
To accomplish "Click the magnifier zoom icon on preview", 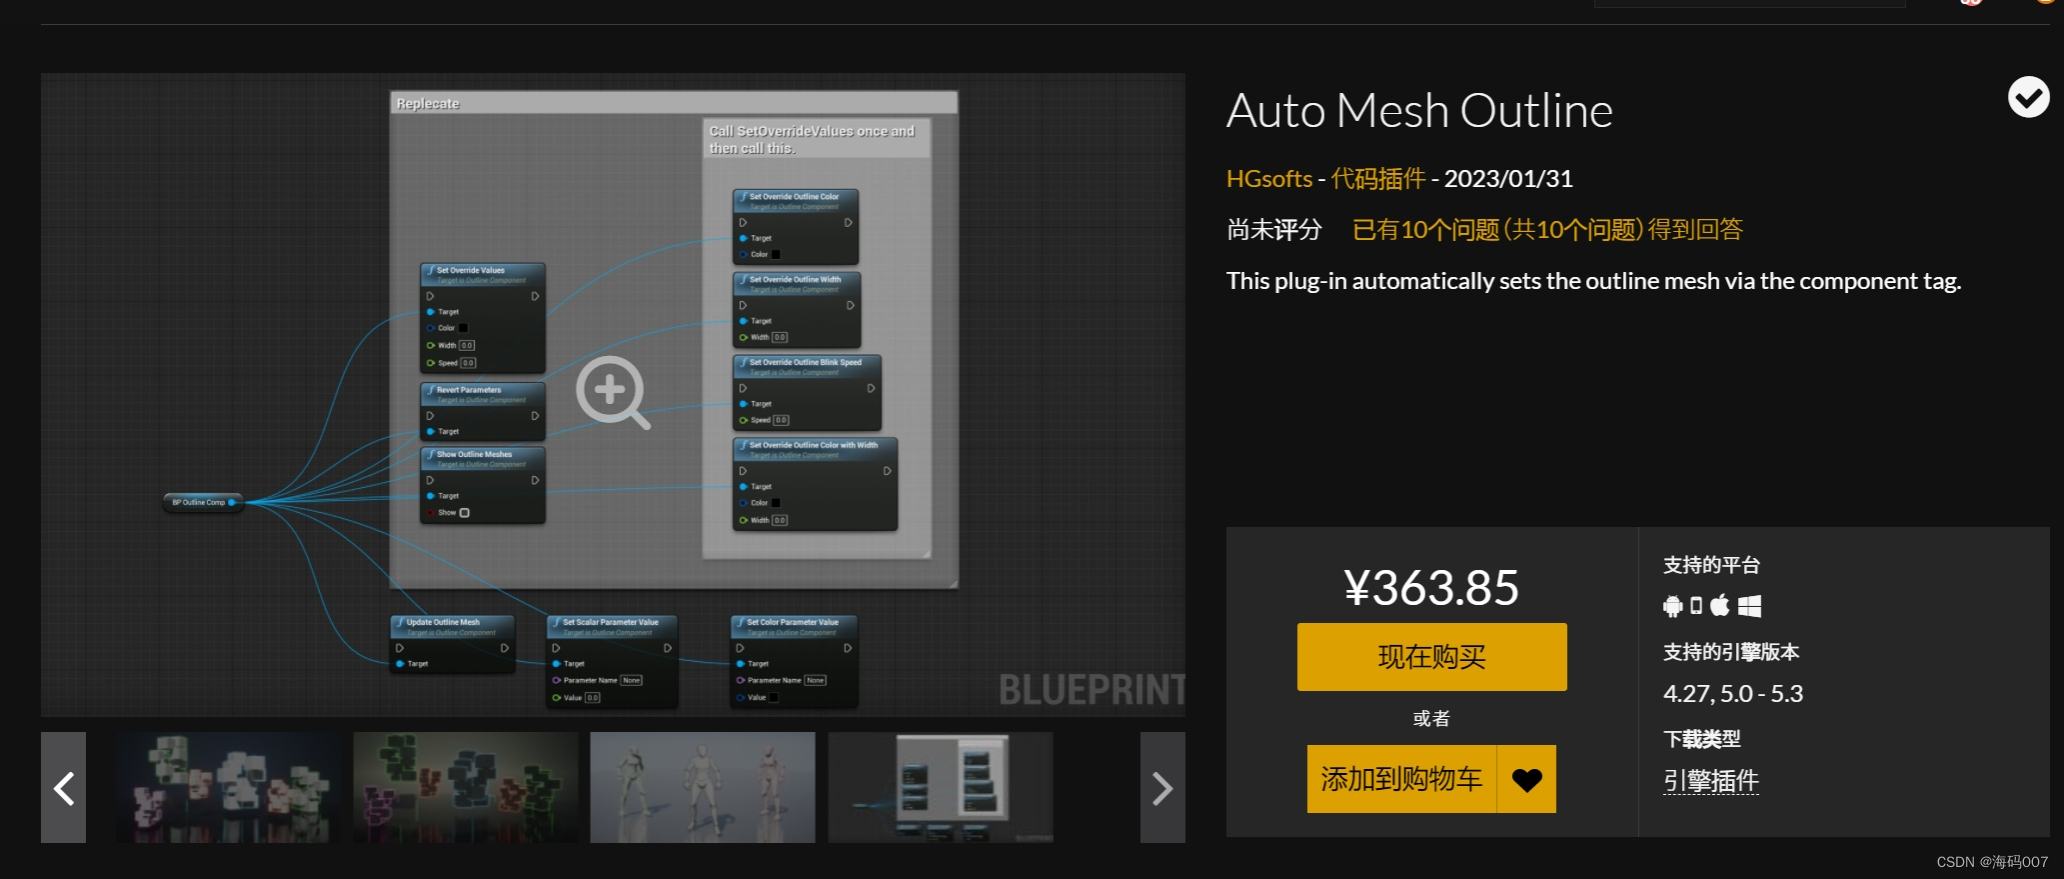I will (612, 392).
